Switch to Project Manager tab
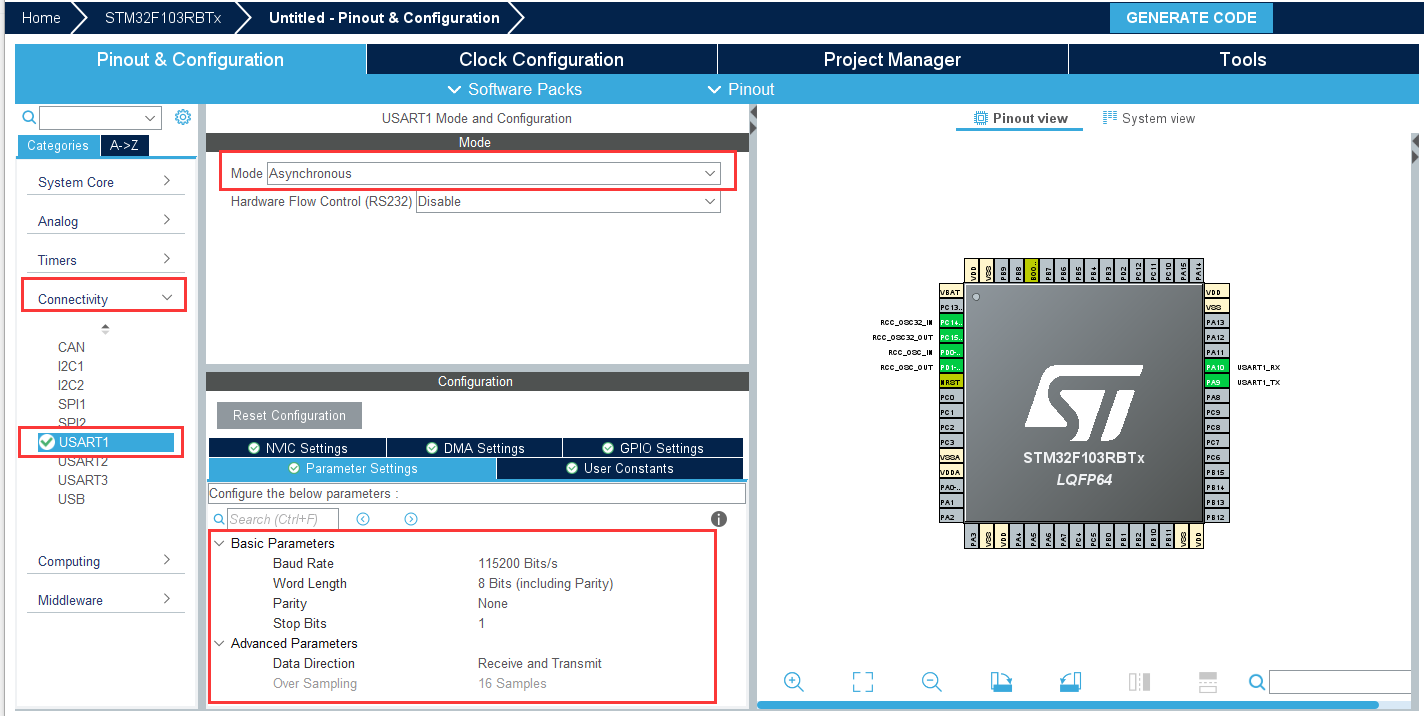The height and width of the screenshot is (716, 1424). [x=892, y=59]
